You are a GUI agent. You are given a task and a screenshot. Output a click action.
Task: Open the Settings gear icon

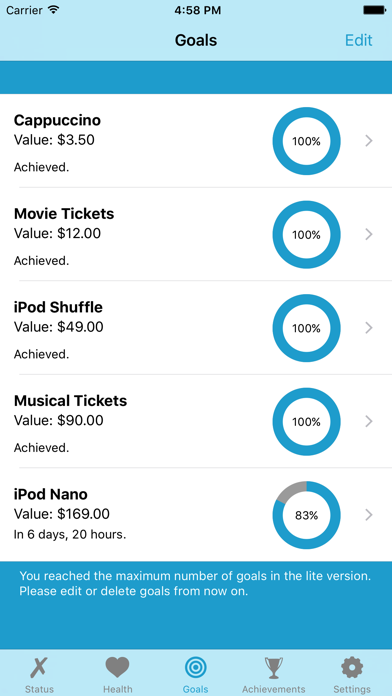coord(352,668)
